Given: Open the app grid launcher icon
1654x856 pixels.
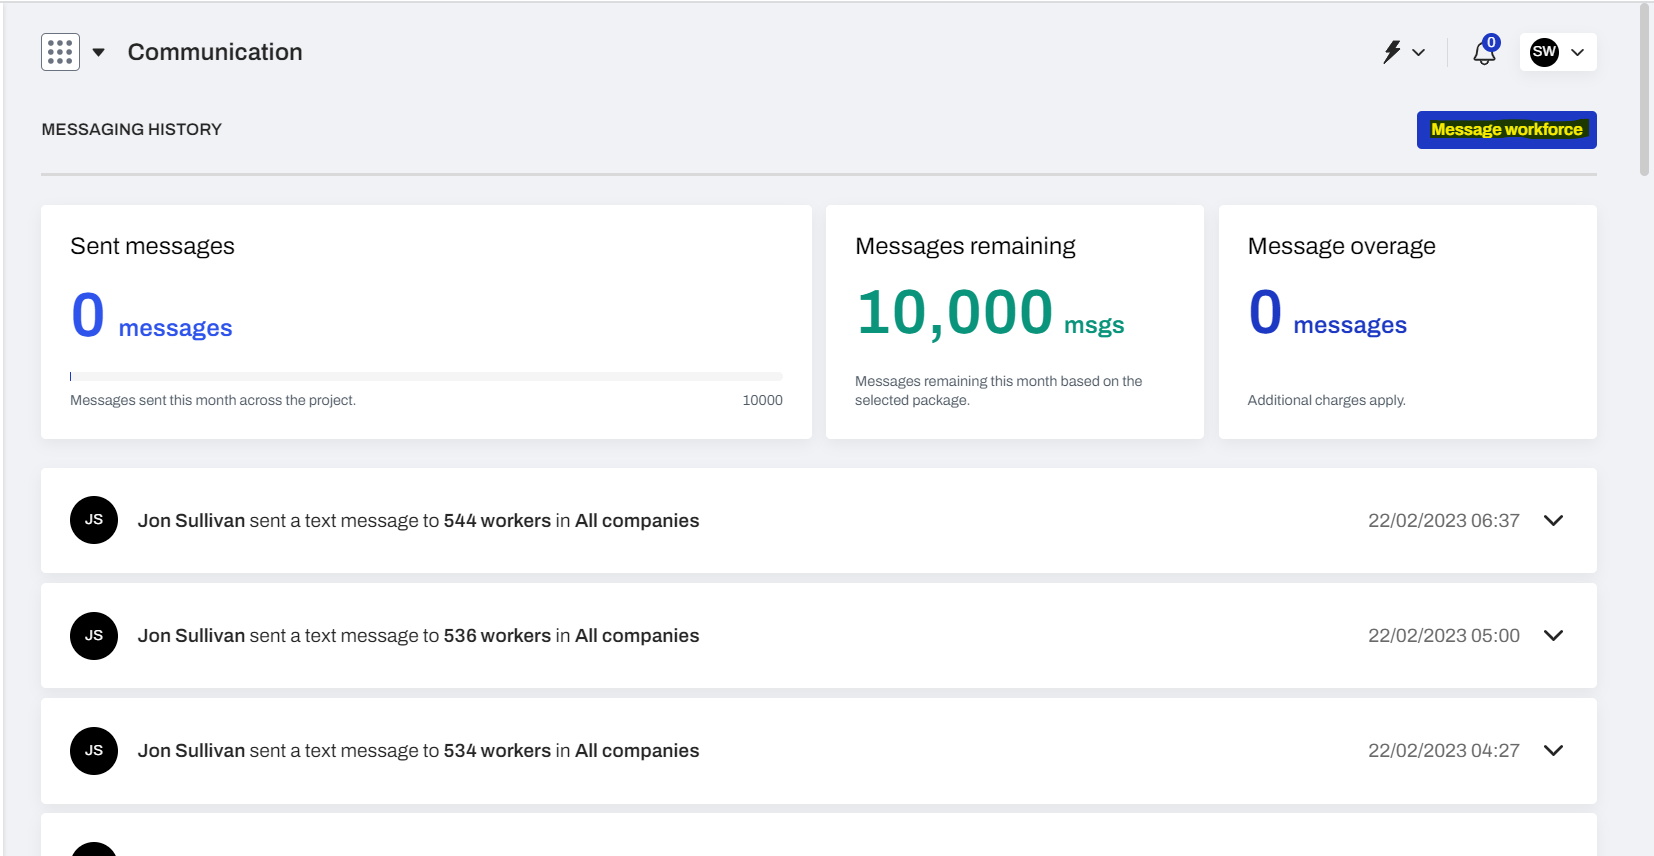Looking at the screenshot, I should (x=60, y=52).
